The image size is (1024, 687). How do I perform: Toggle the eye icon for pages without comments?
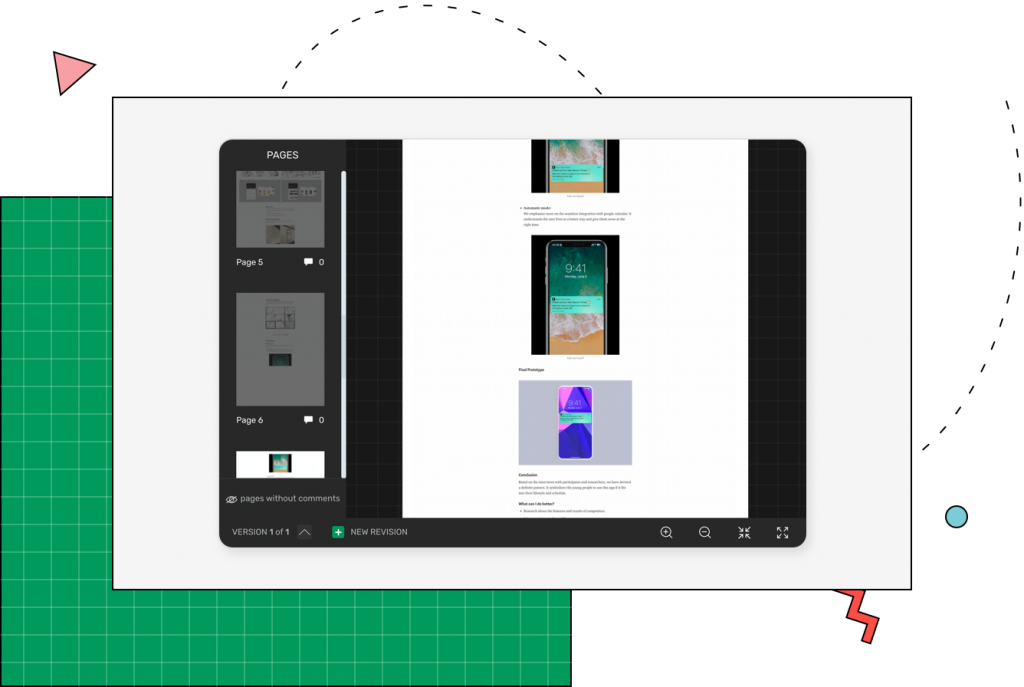[231, 499]
